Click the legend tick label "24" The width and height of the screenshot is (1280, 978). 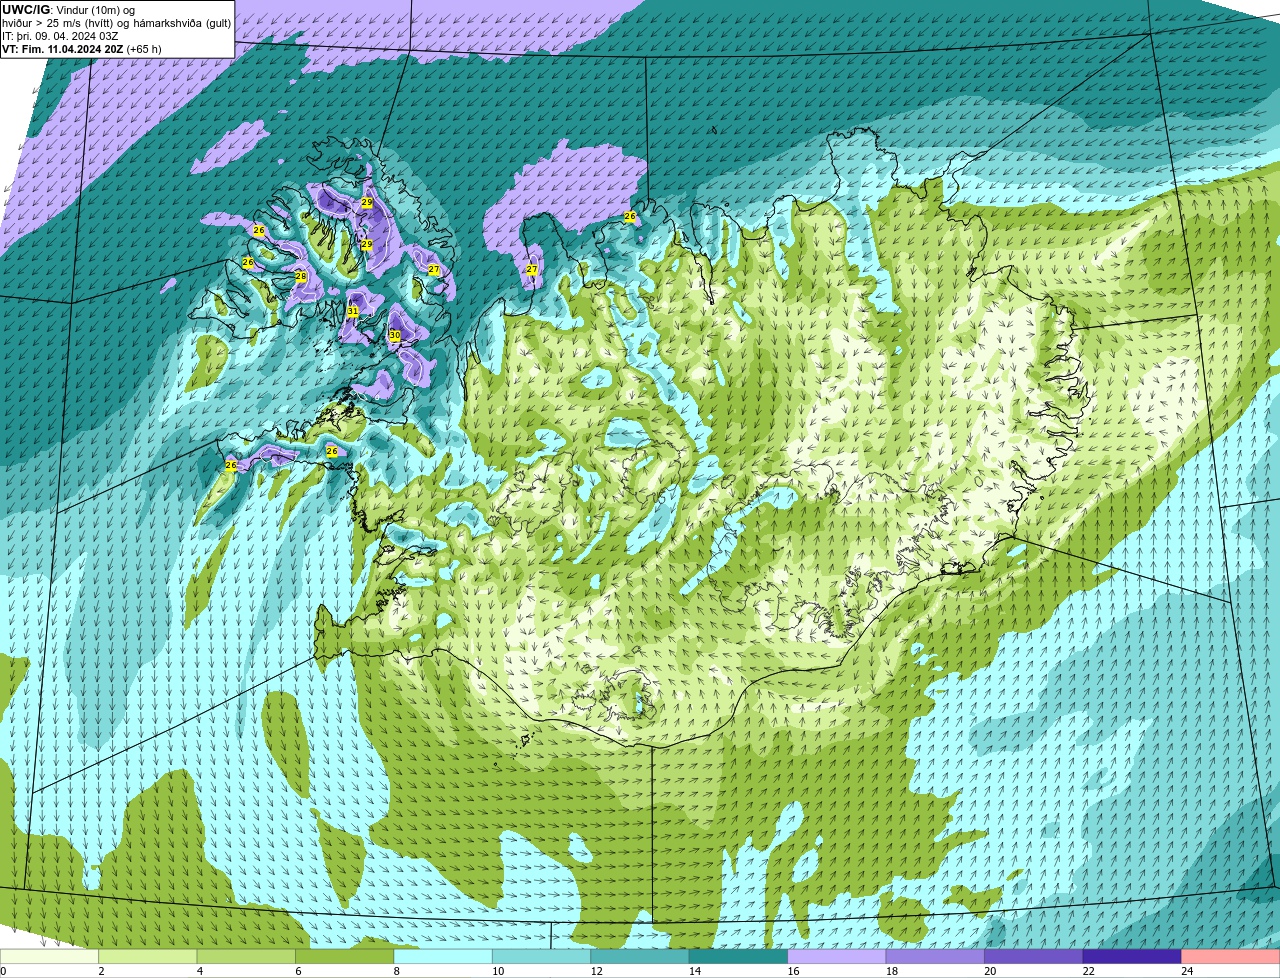pyautogui.click(x=1187, y=971)
